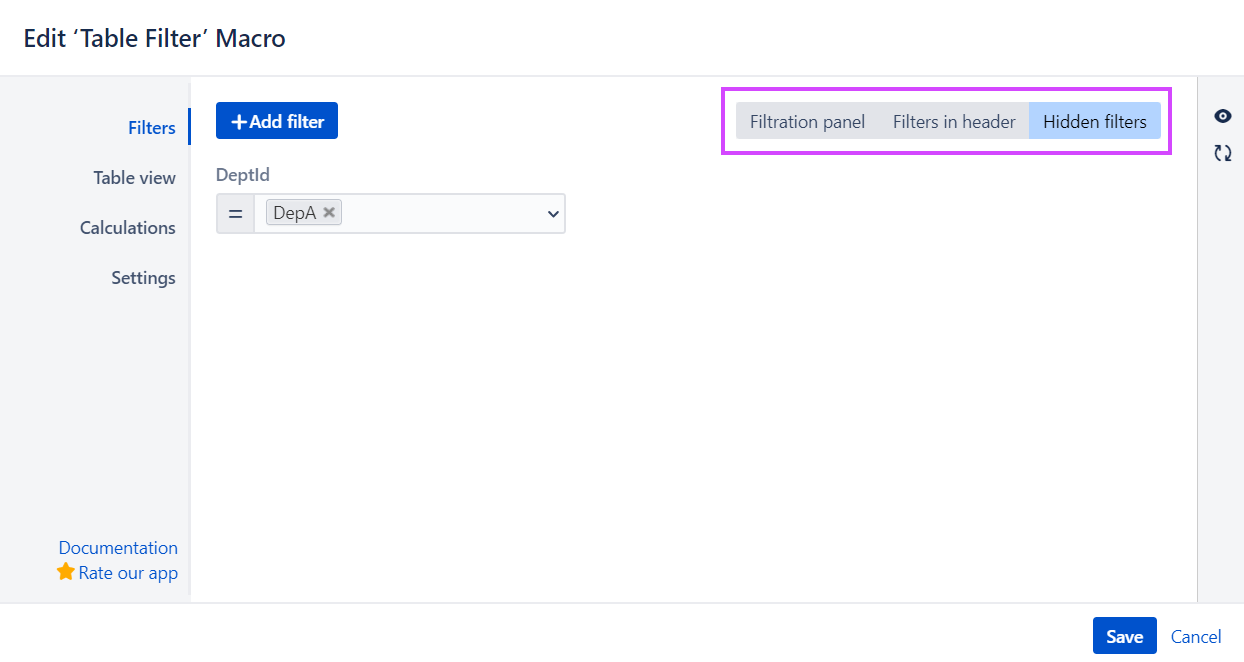Switch to the Table view section
Image resolution: width=1244 pixels, height=662 pixels.
134,177
